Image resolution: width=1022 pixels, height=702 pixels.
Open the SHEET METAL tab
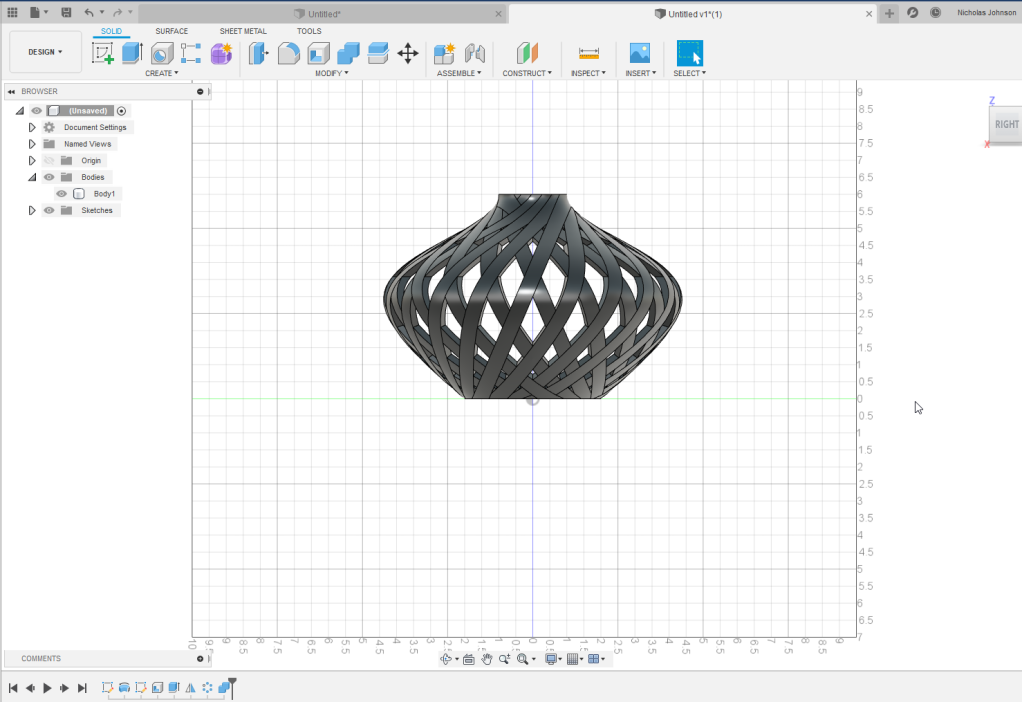[243, 31]
